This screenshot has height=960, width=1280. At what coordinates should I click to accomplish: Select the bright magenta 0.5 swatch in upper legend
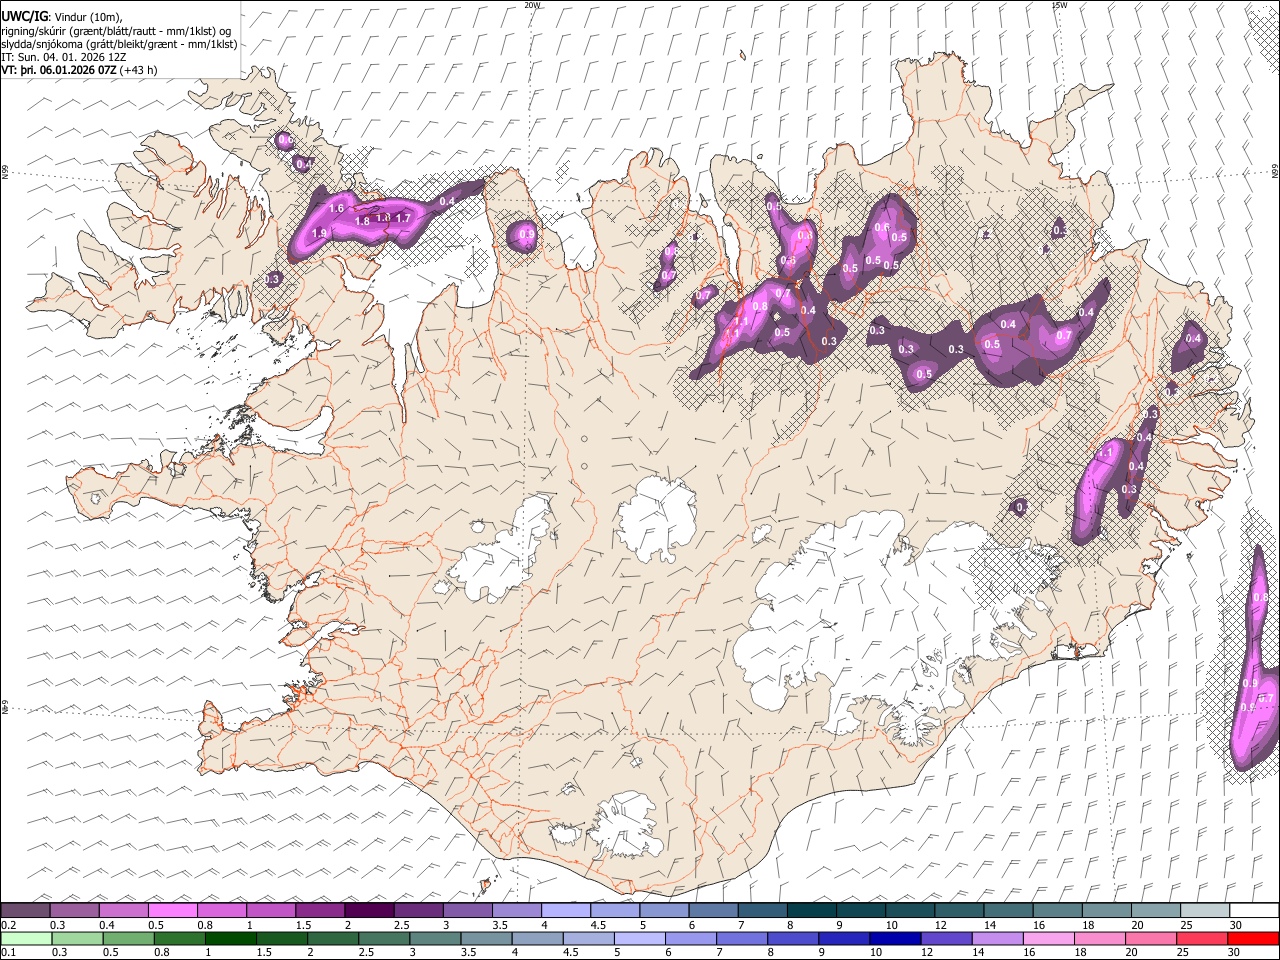tap(173, 910)
